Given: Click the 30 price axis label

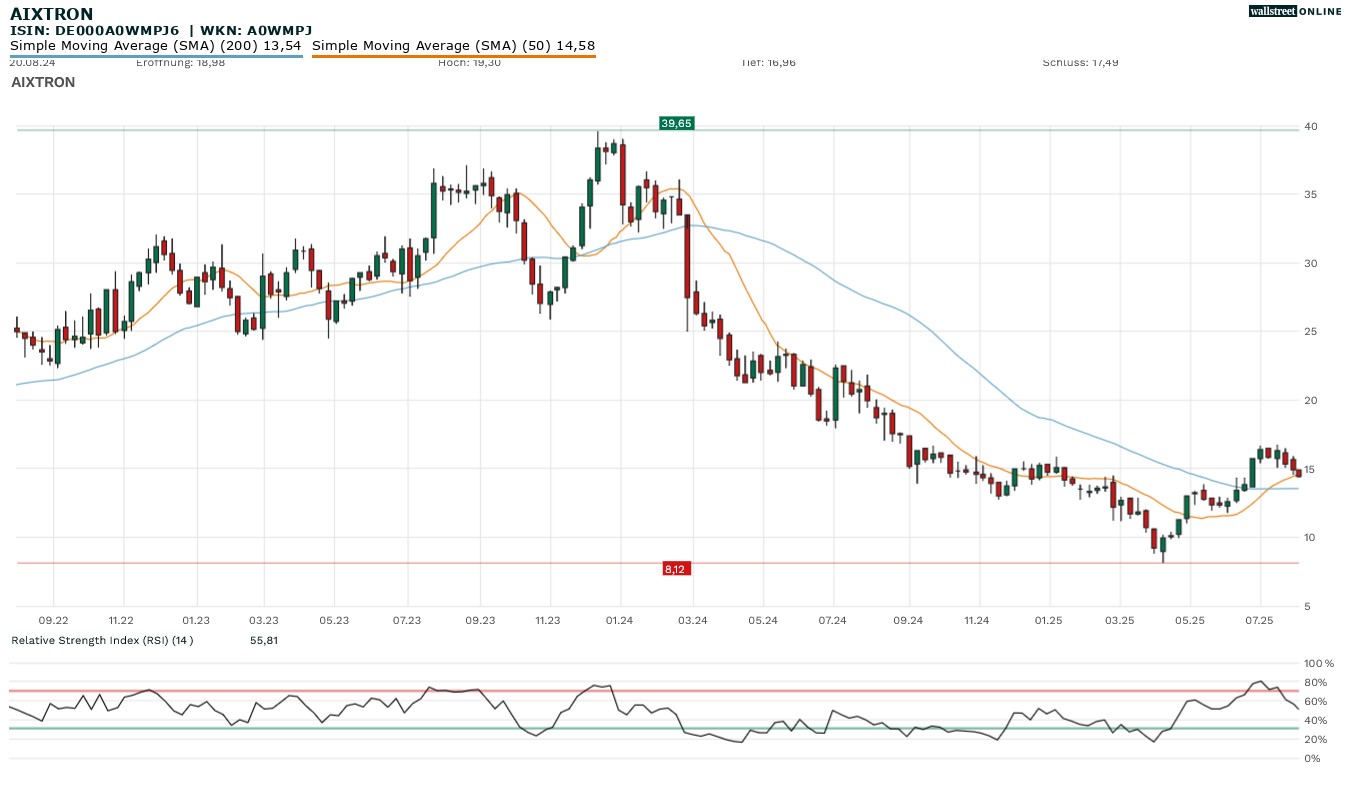Looking at the screenshot, I should tap(1309, 263).
